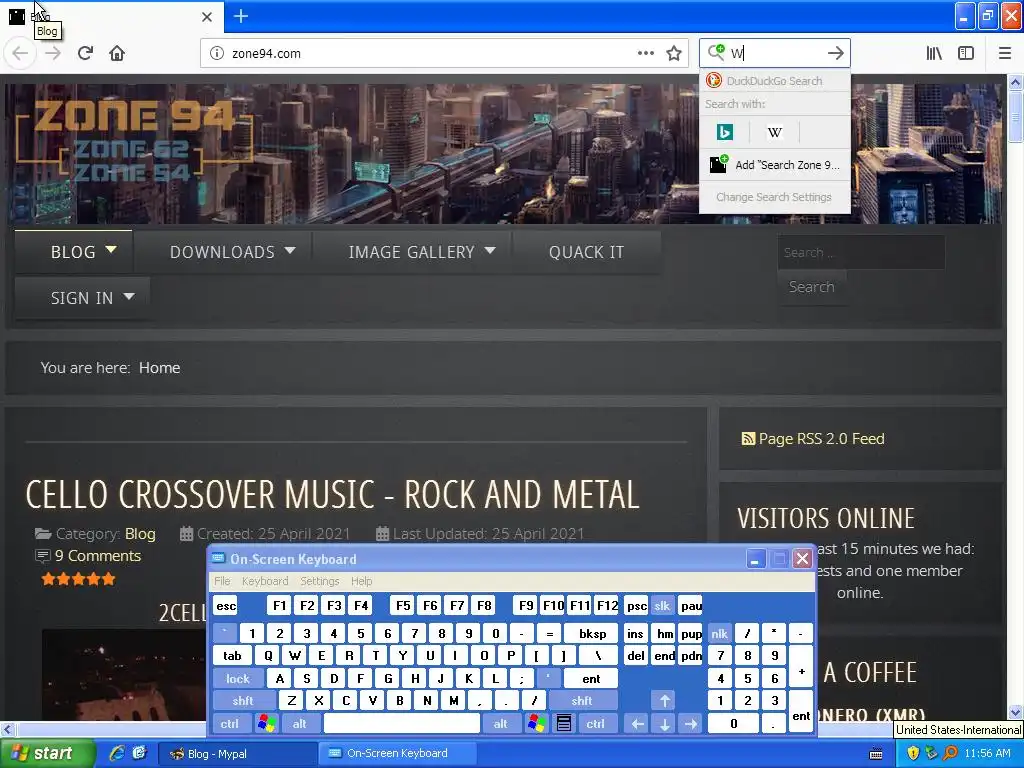
Task: Toggle right shft key on On-Screen Keyboard
Action: 581,701
